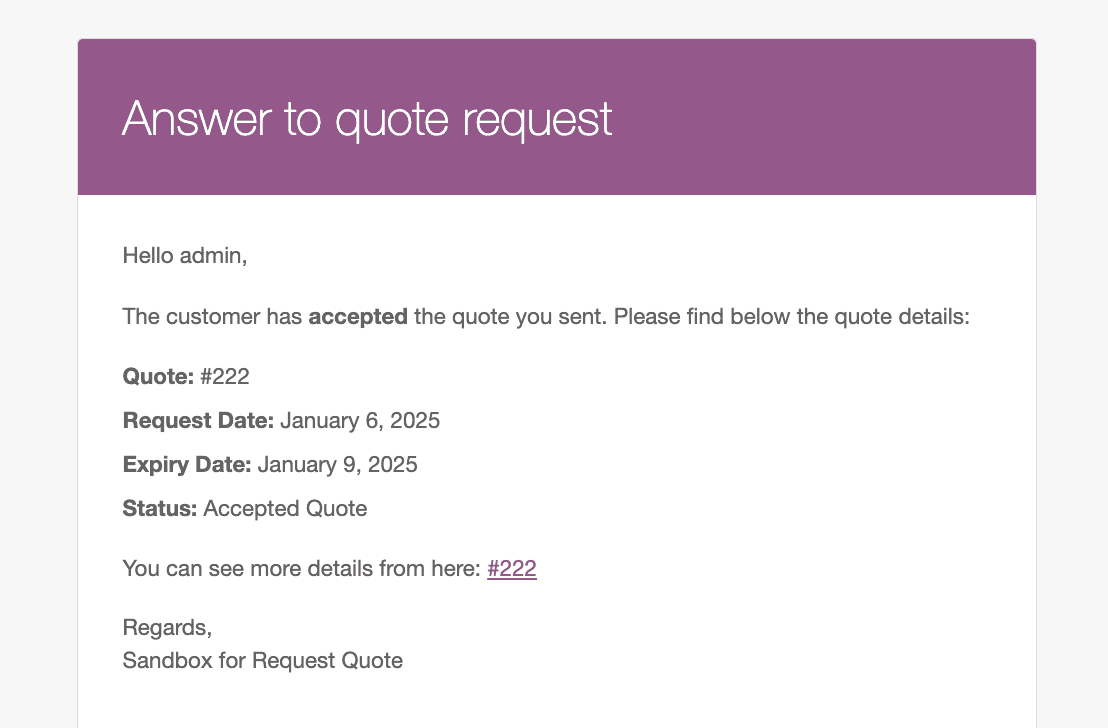Click the date 'January 9, 2025'
Screen dimensions: 1108x728
[337, 464]
